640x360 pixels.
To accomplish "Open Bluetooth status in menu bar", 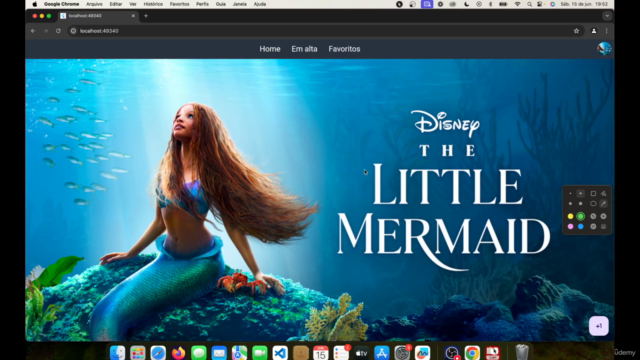I will 491,4.
